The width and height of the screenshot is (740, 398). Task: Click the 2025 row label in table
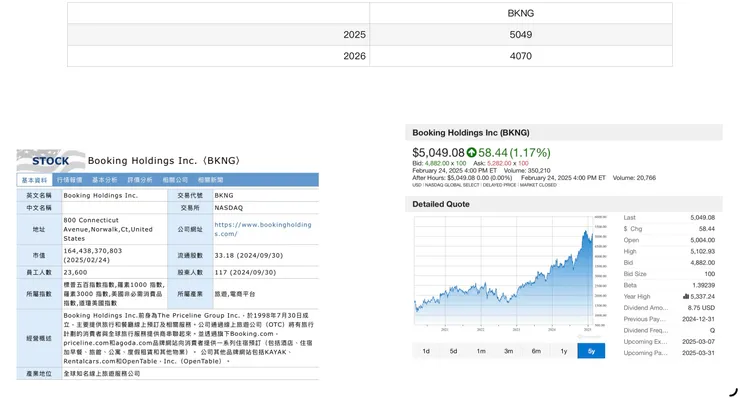pyautogui.click(x=354, y=34)
